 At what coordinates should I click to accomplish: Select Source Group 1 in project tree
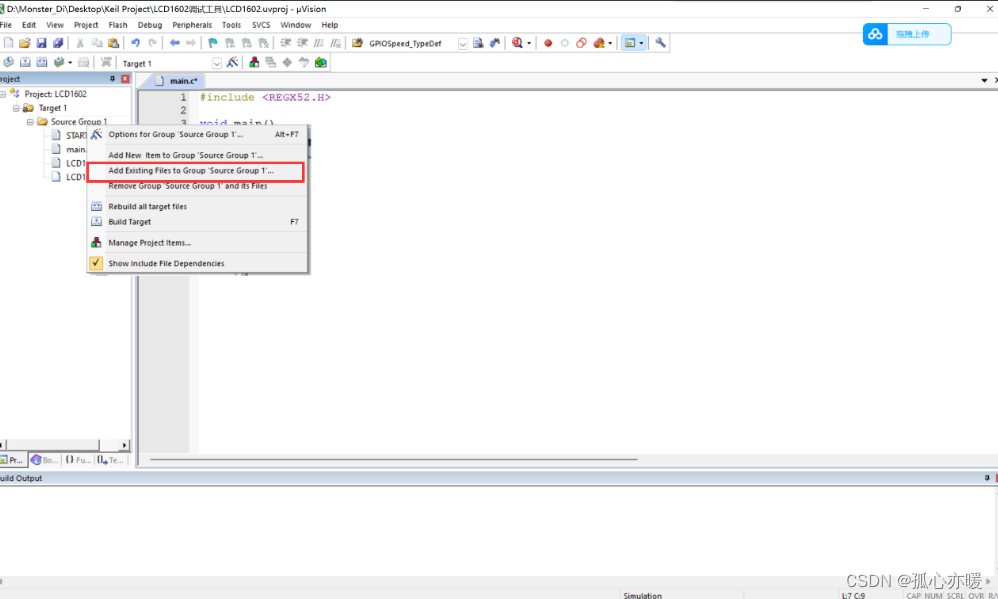click(79, 122)
